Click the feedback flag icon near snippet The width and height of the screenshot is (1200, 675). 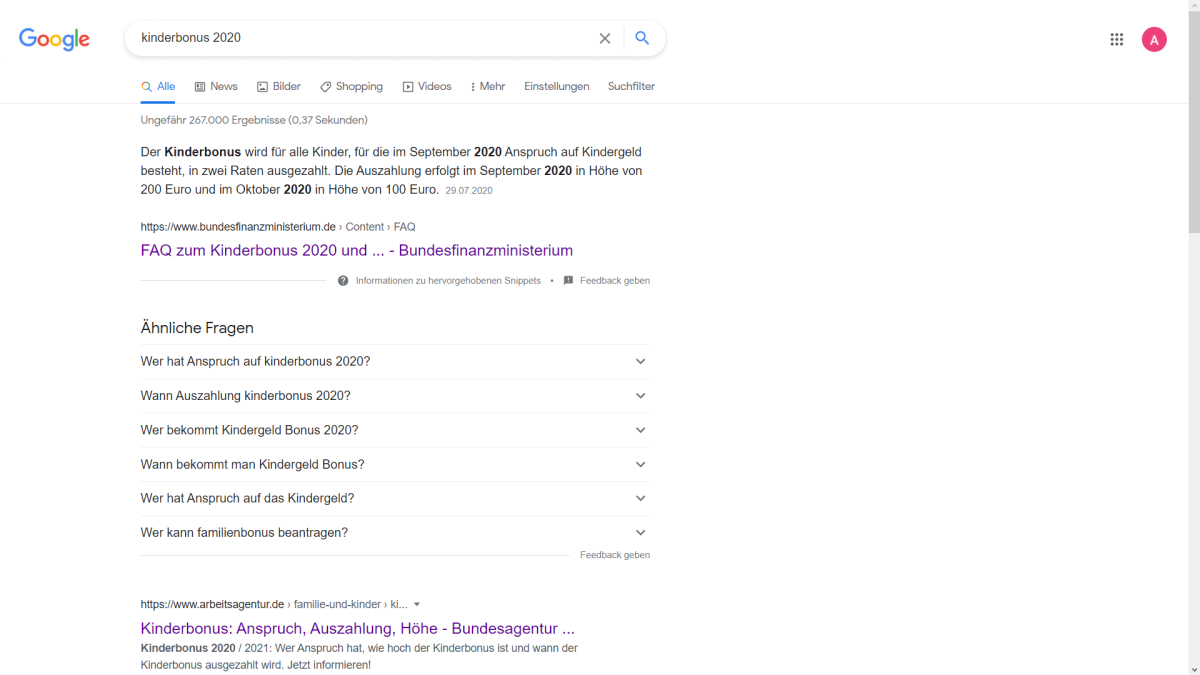coord(568,281)
